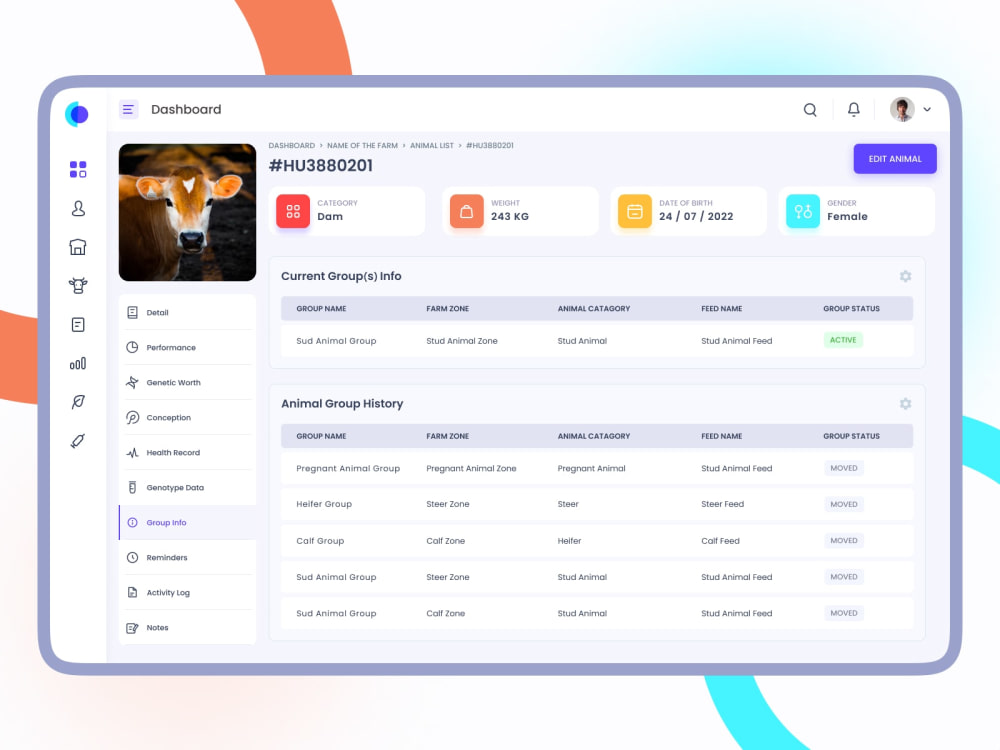This screenshot has width=1000, height=750.
Task: Open the Health Record menu item
Action: pyautogui.click(x=188, y=453)
